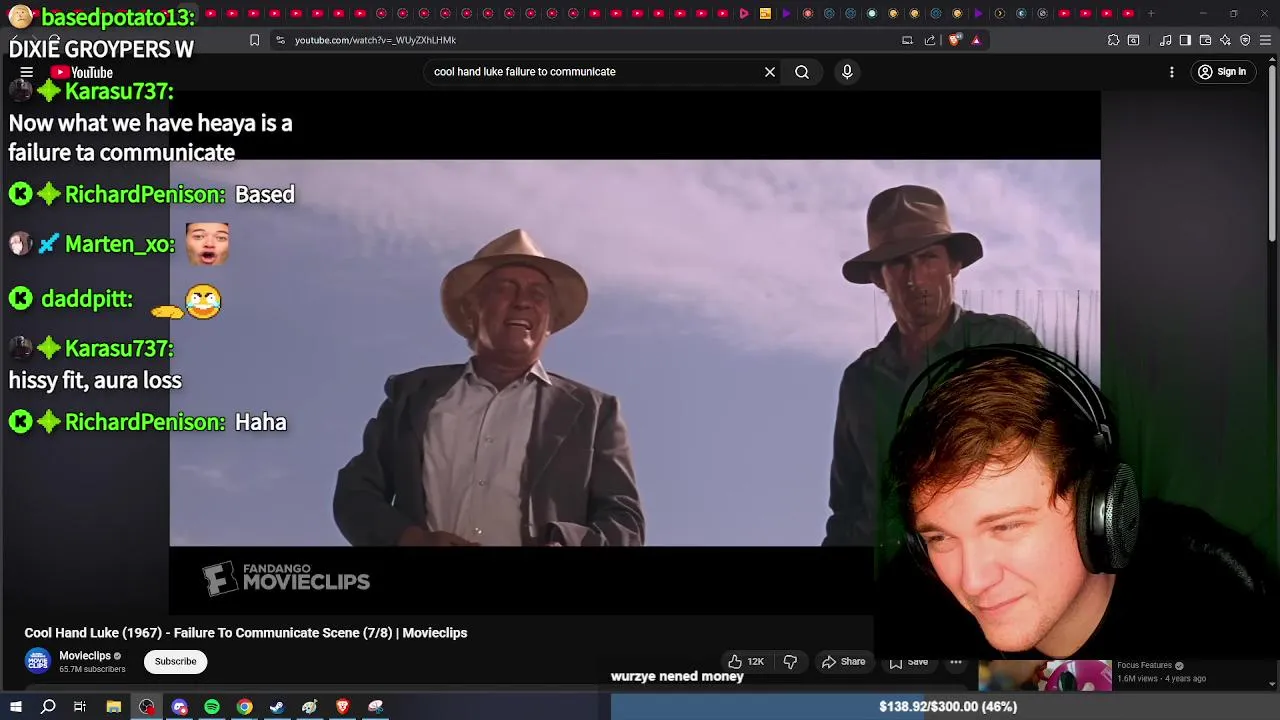Open more actions ellipsis under video
Screen dimensions: 1280x720
pyautogui.click(x=956, y=661)
